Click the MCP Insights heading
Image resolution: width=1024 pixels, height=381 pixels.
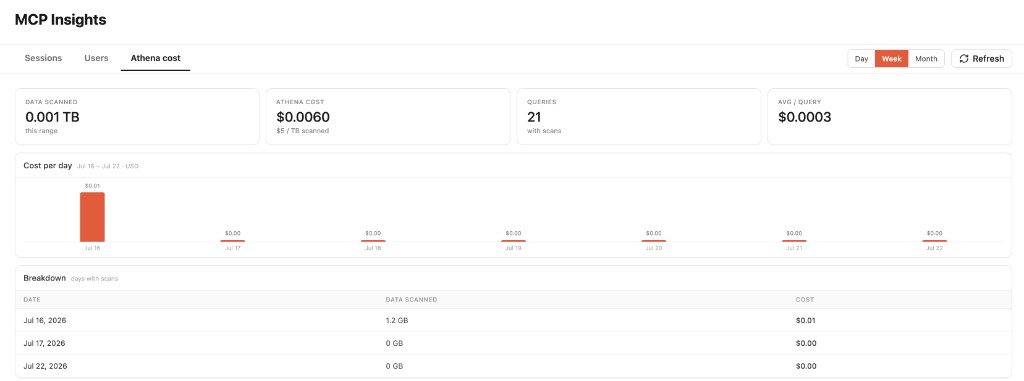61,20
